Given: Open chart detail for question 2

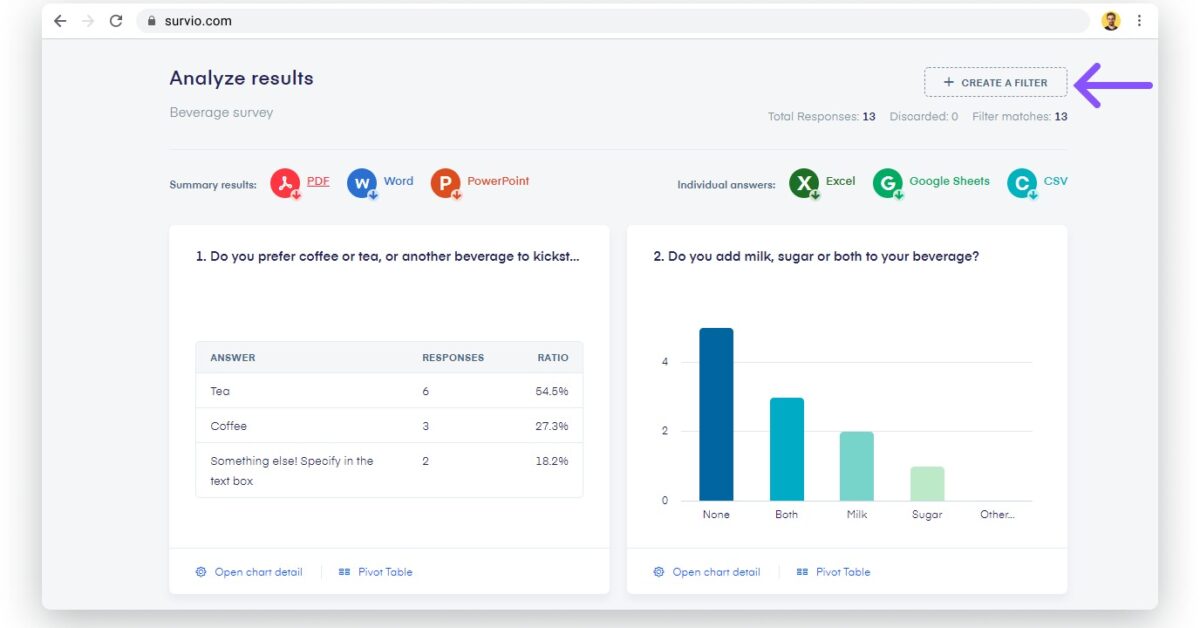Looking at the screenshot, I should point(707,572).
